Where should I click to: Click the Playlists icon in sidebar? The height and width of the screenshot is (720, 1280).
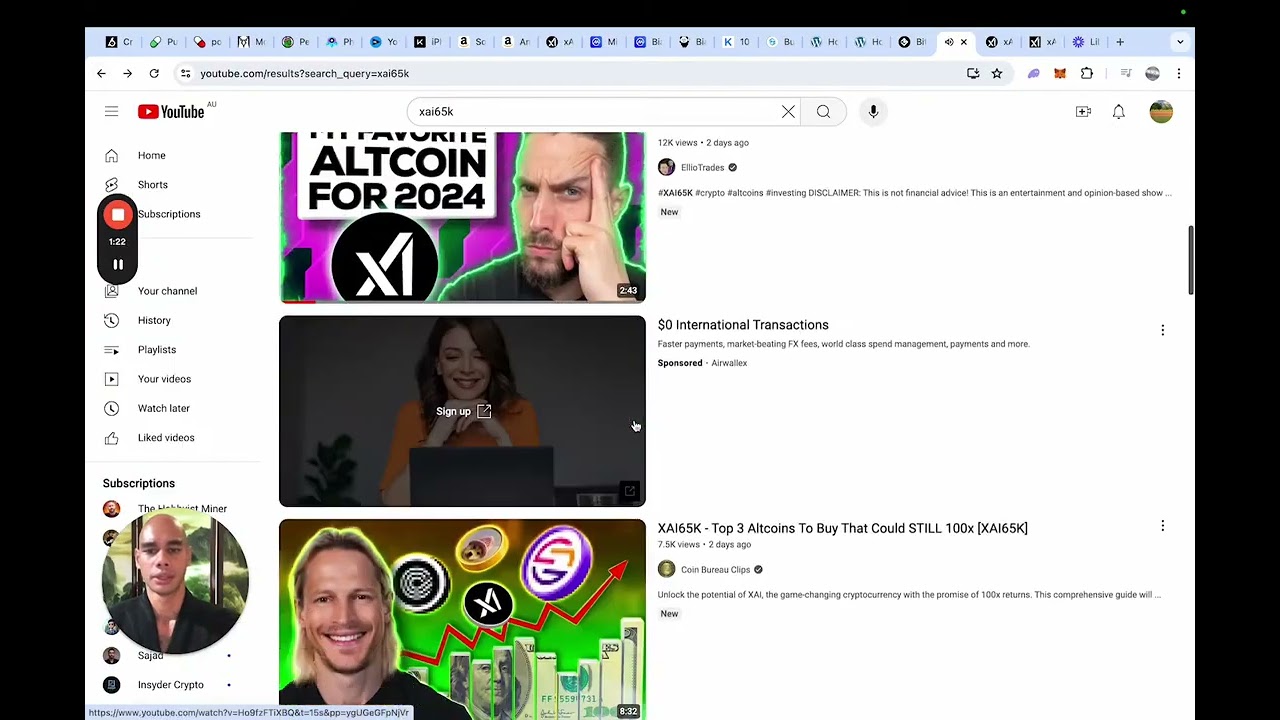112,350
